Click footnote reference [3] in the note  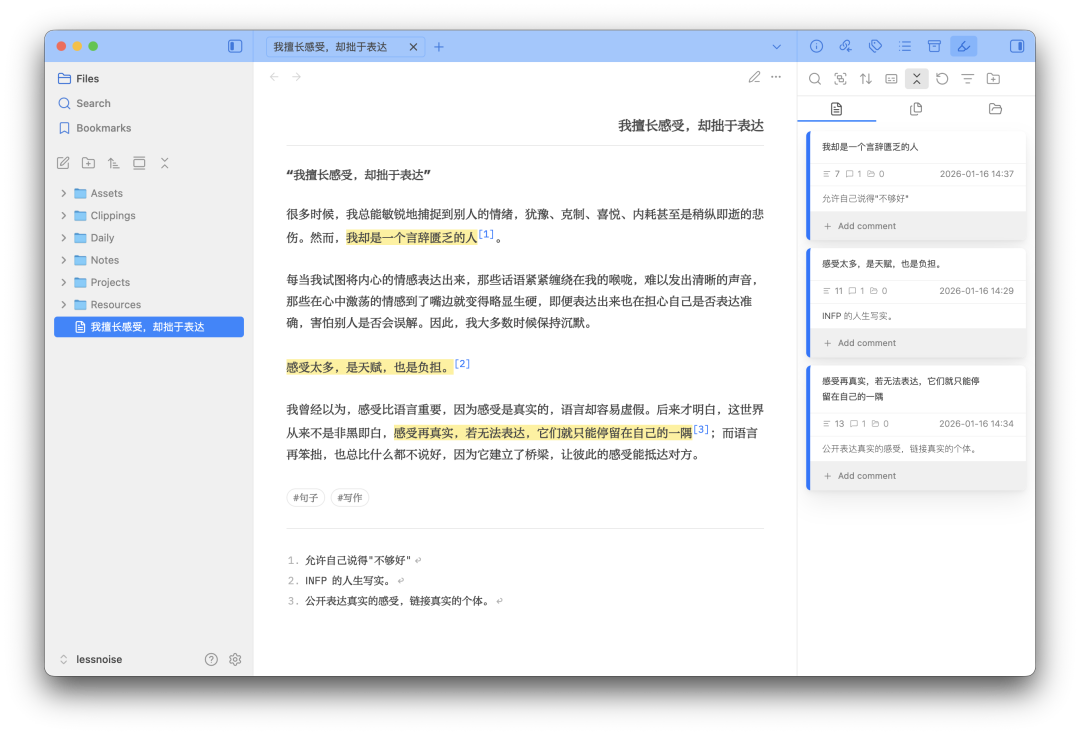(700, 429)
